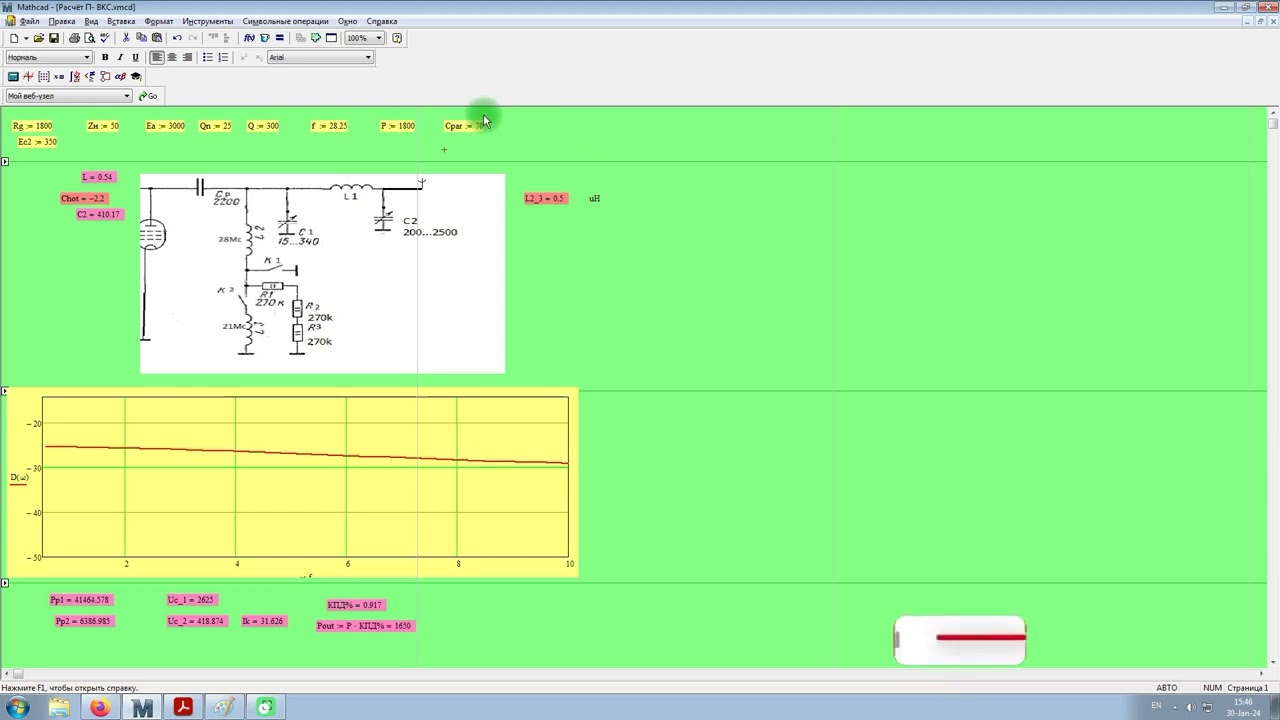Print the worksheet using printer icon
This screenshot has width=1280, height=720.
[74, 38]
